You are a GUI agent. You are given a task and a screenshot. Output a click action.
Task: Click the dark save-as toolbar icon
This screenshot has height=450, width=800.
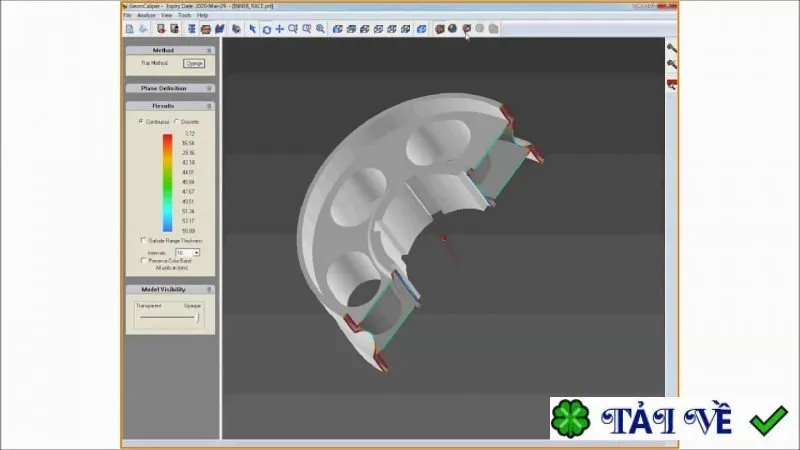pos(174,29)
